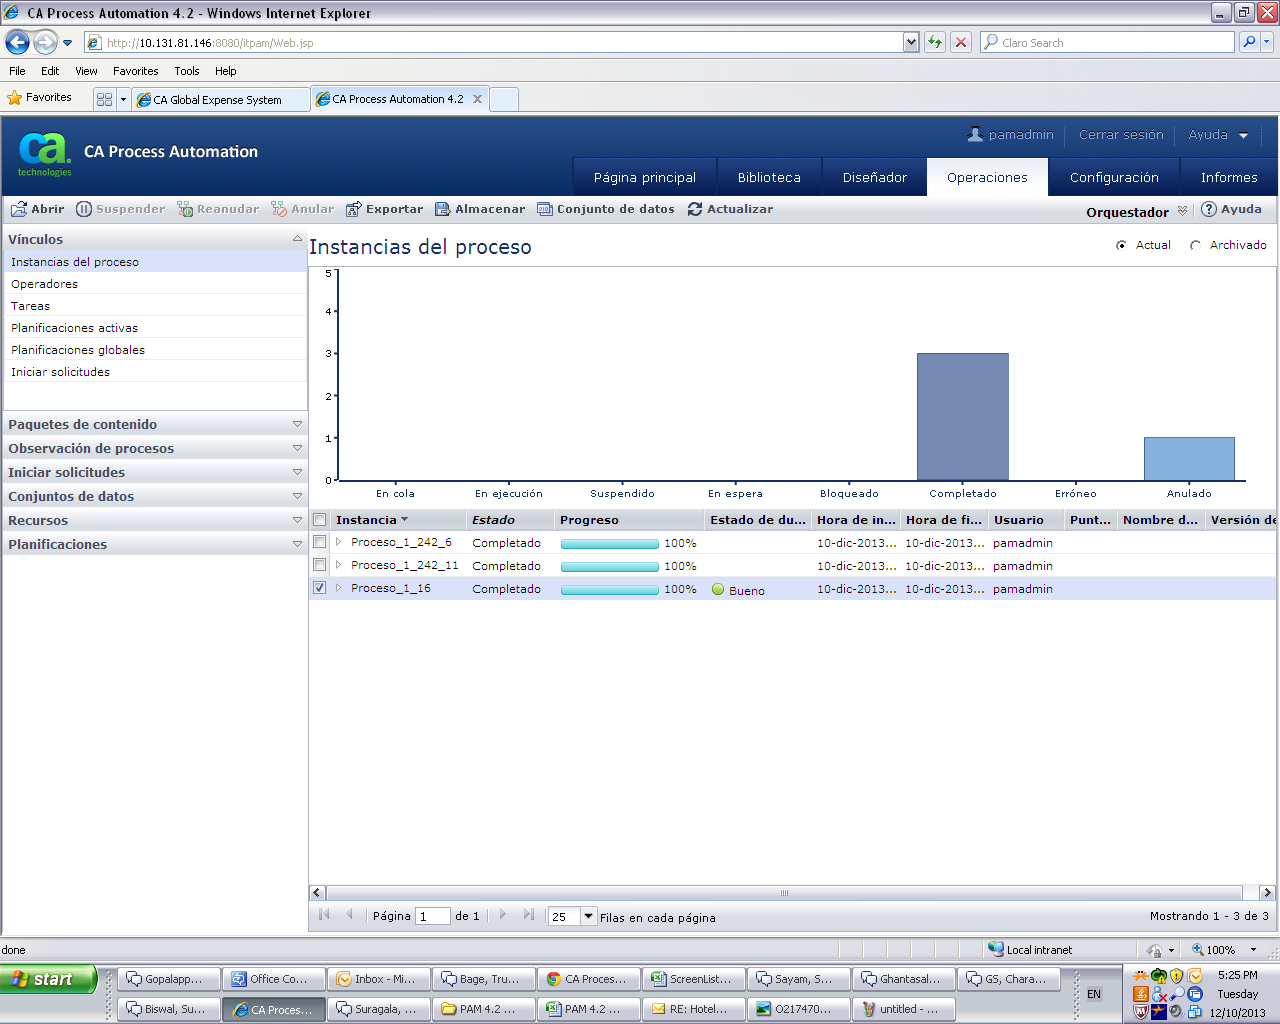Click the Página number input field
Screen dimensions: 1280x1024
[432, 916]
